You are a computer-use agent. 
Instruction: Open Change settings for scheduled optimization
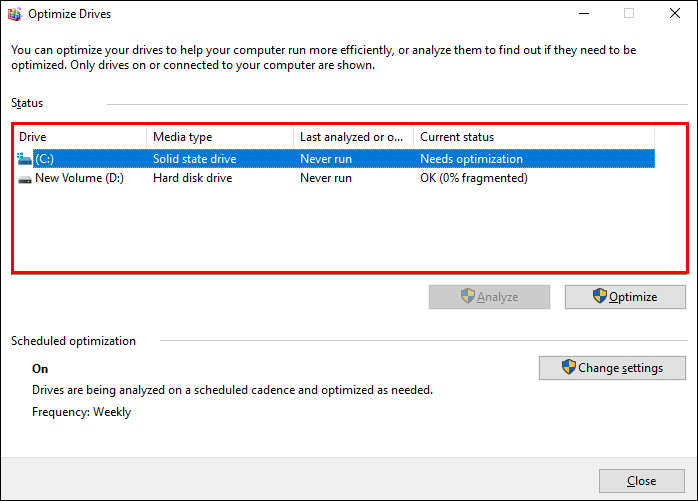(612, 368)
